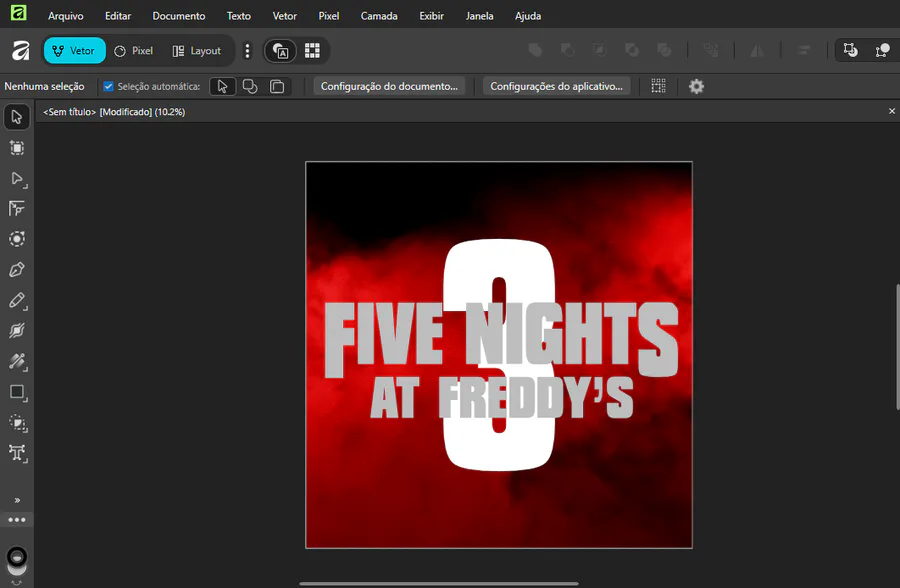Select the Artistic Text tool
Image resolution: width=900 pixels, height=588 pixels.
point(17,453)
